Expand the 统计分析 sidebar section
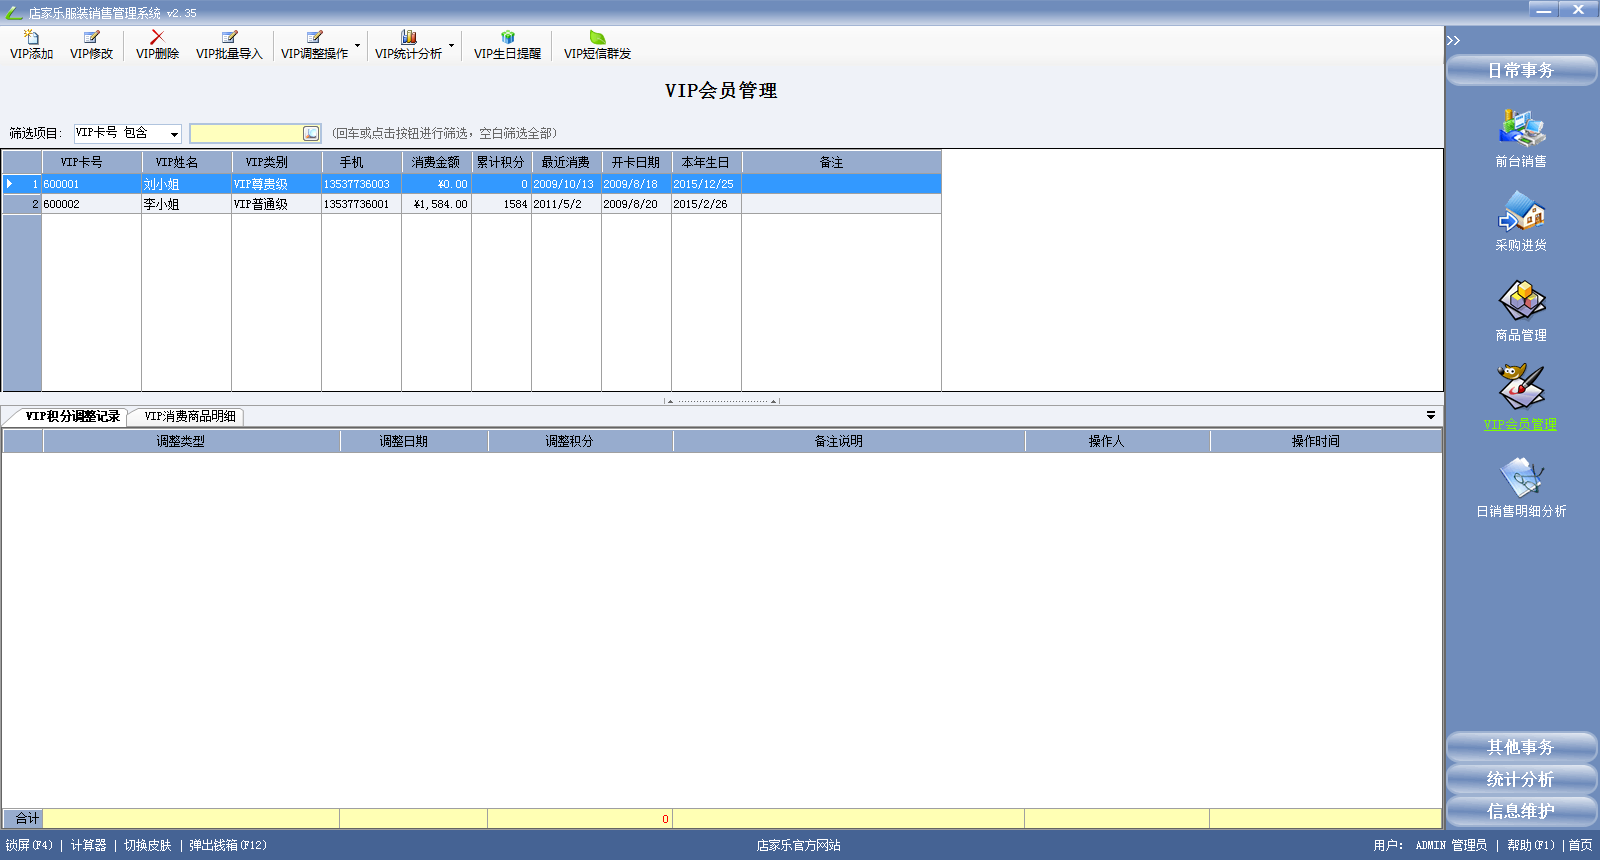Screen dimensions: 1600x860 (x=1521, y=779)
